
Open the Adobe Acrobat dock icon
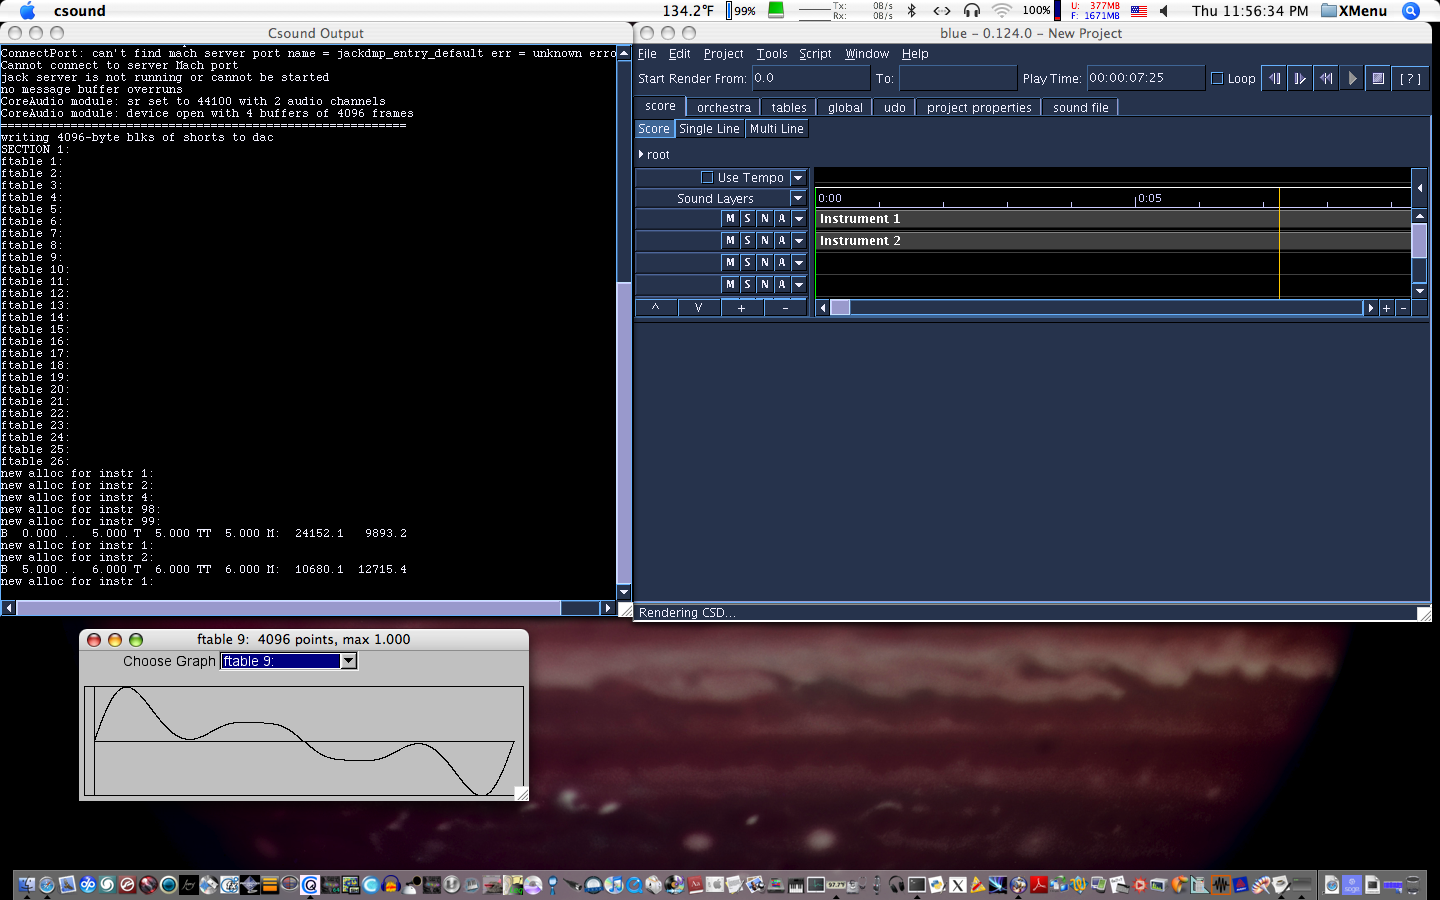(x=1039, y=884)
